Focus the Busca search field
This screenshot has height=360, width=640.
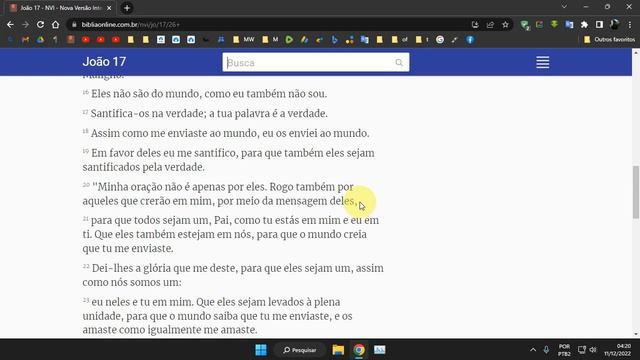point(316,62)
